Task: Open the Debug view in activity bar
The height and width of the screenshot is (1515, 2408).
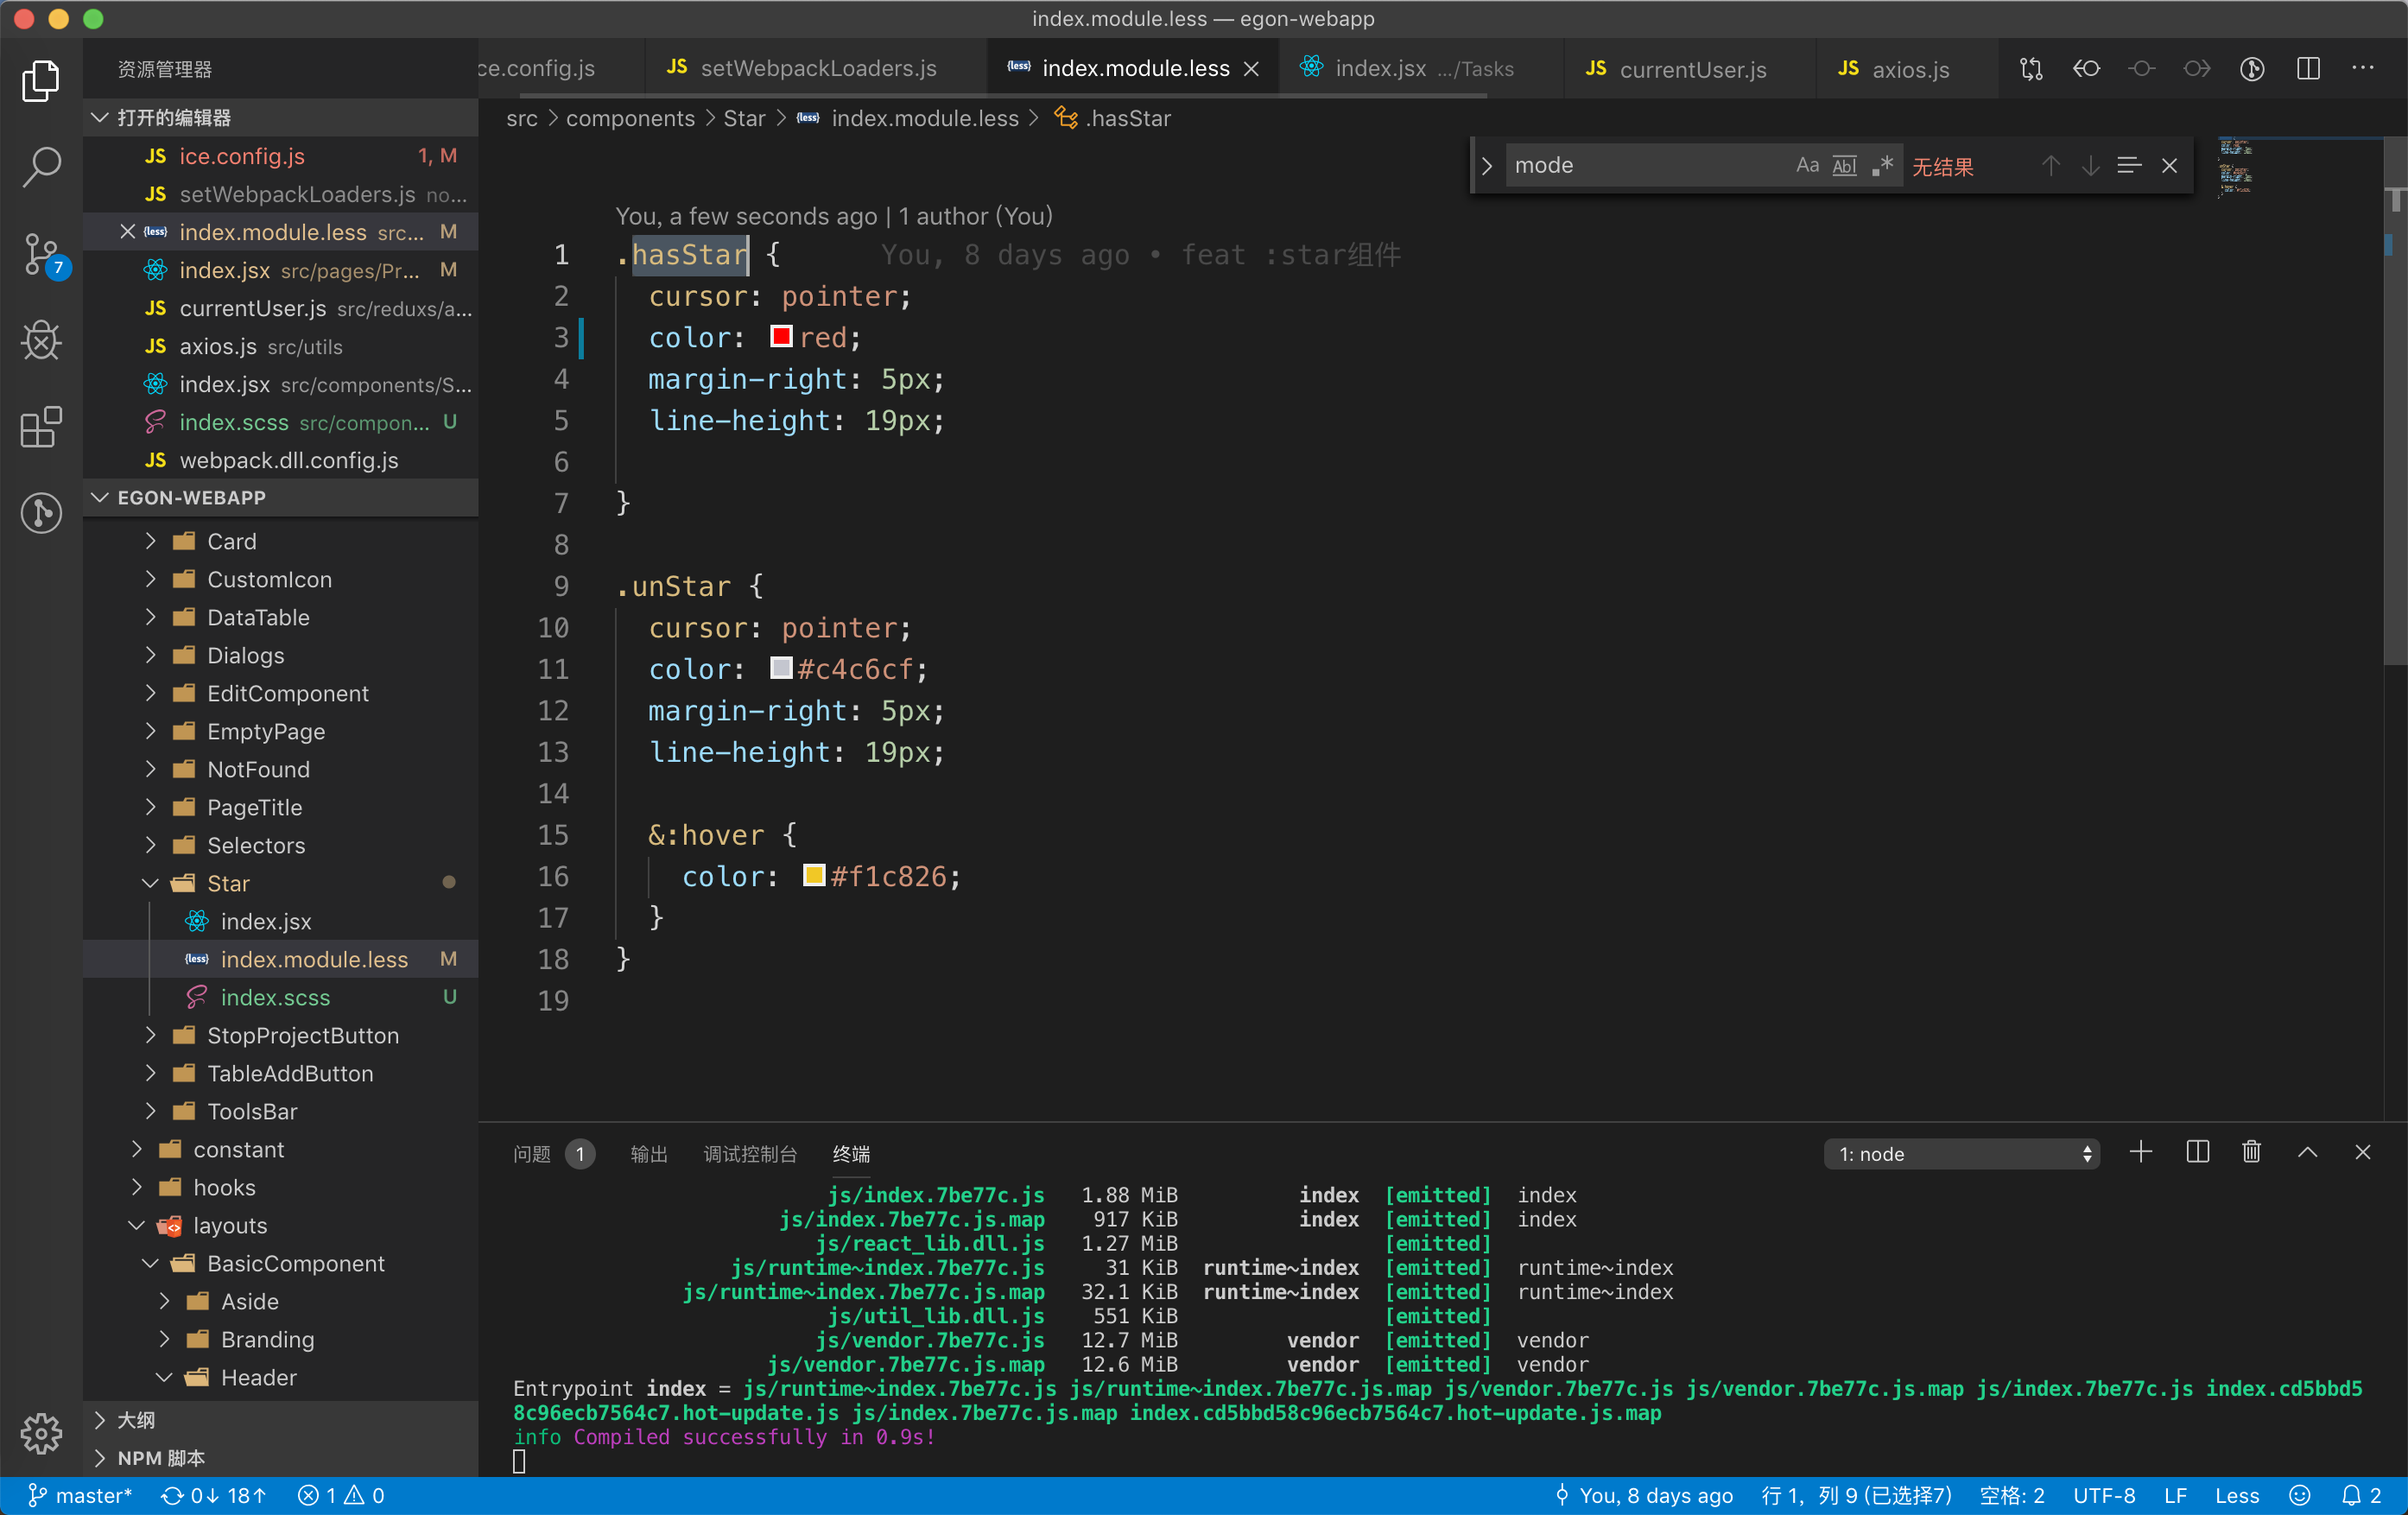Action: click(x=41, y=340)
